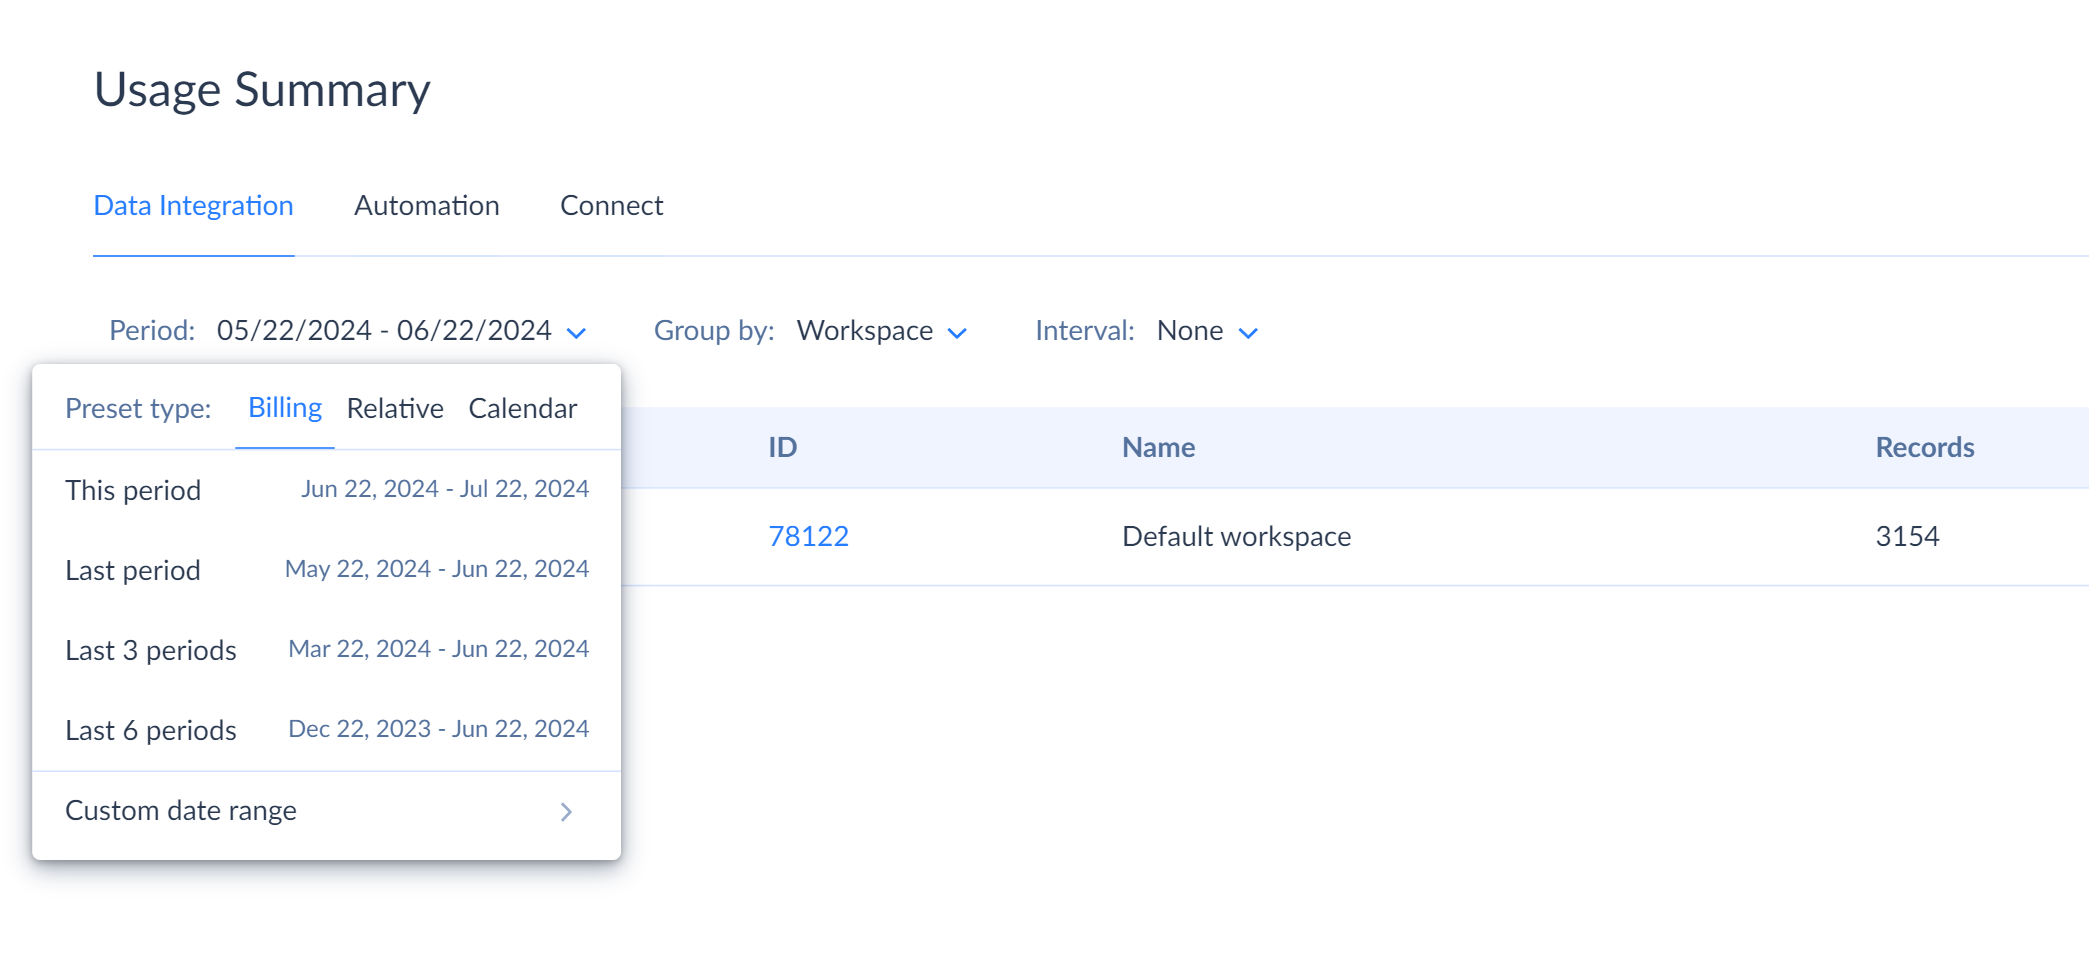Sort by the Records column header

coord(1924,448)
